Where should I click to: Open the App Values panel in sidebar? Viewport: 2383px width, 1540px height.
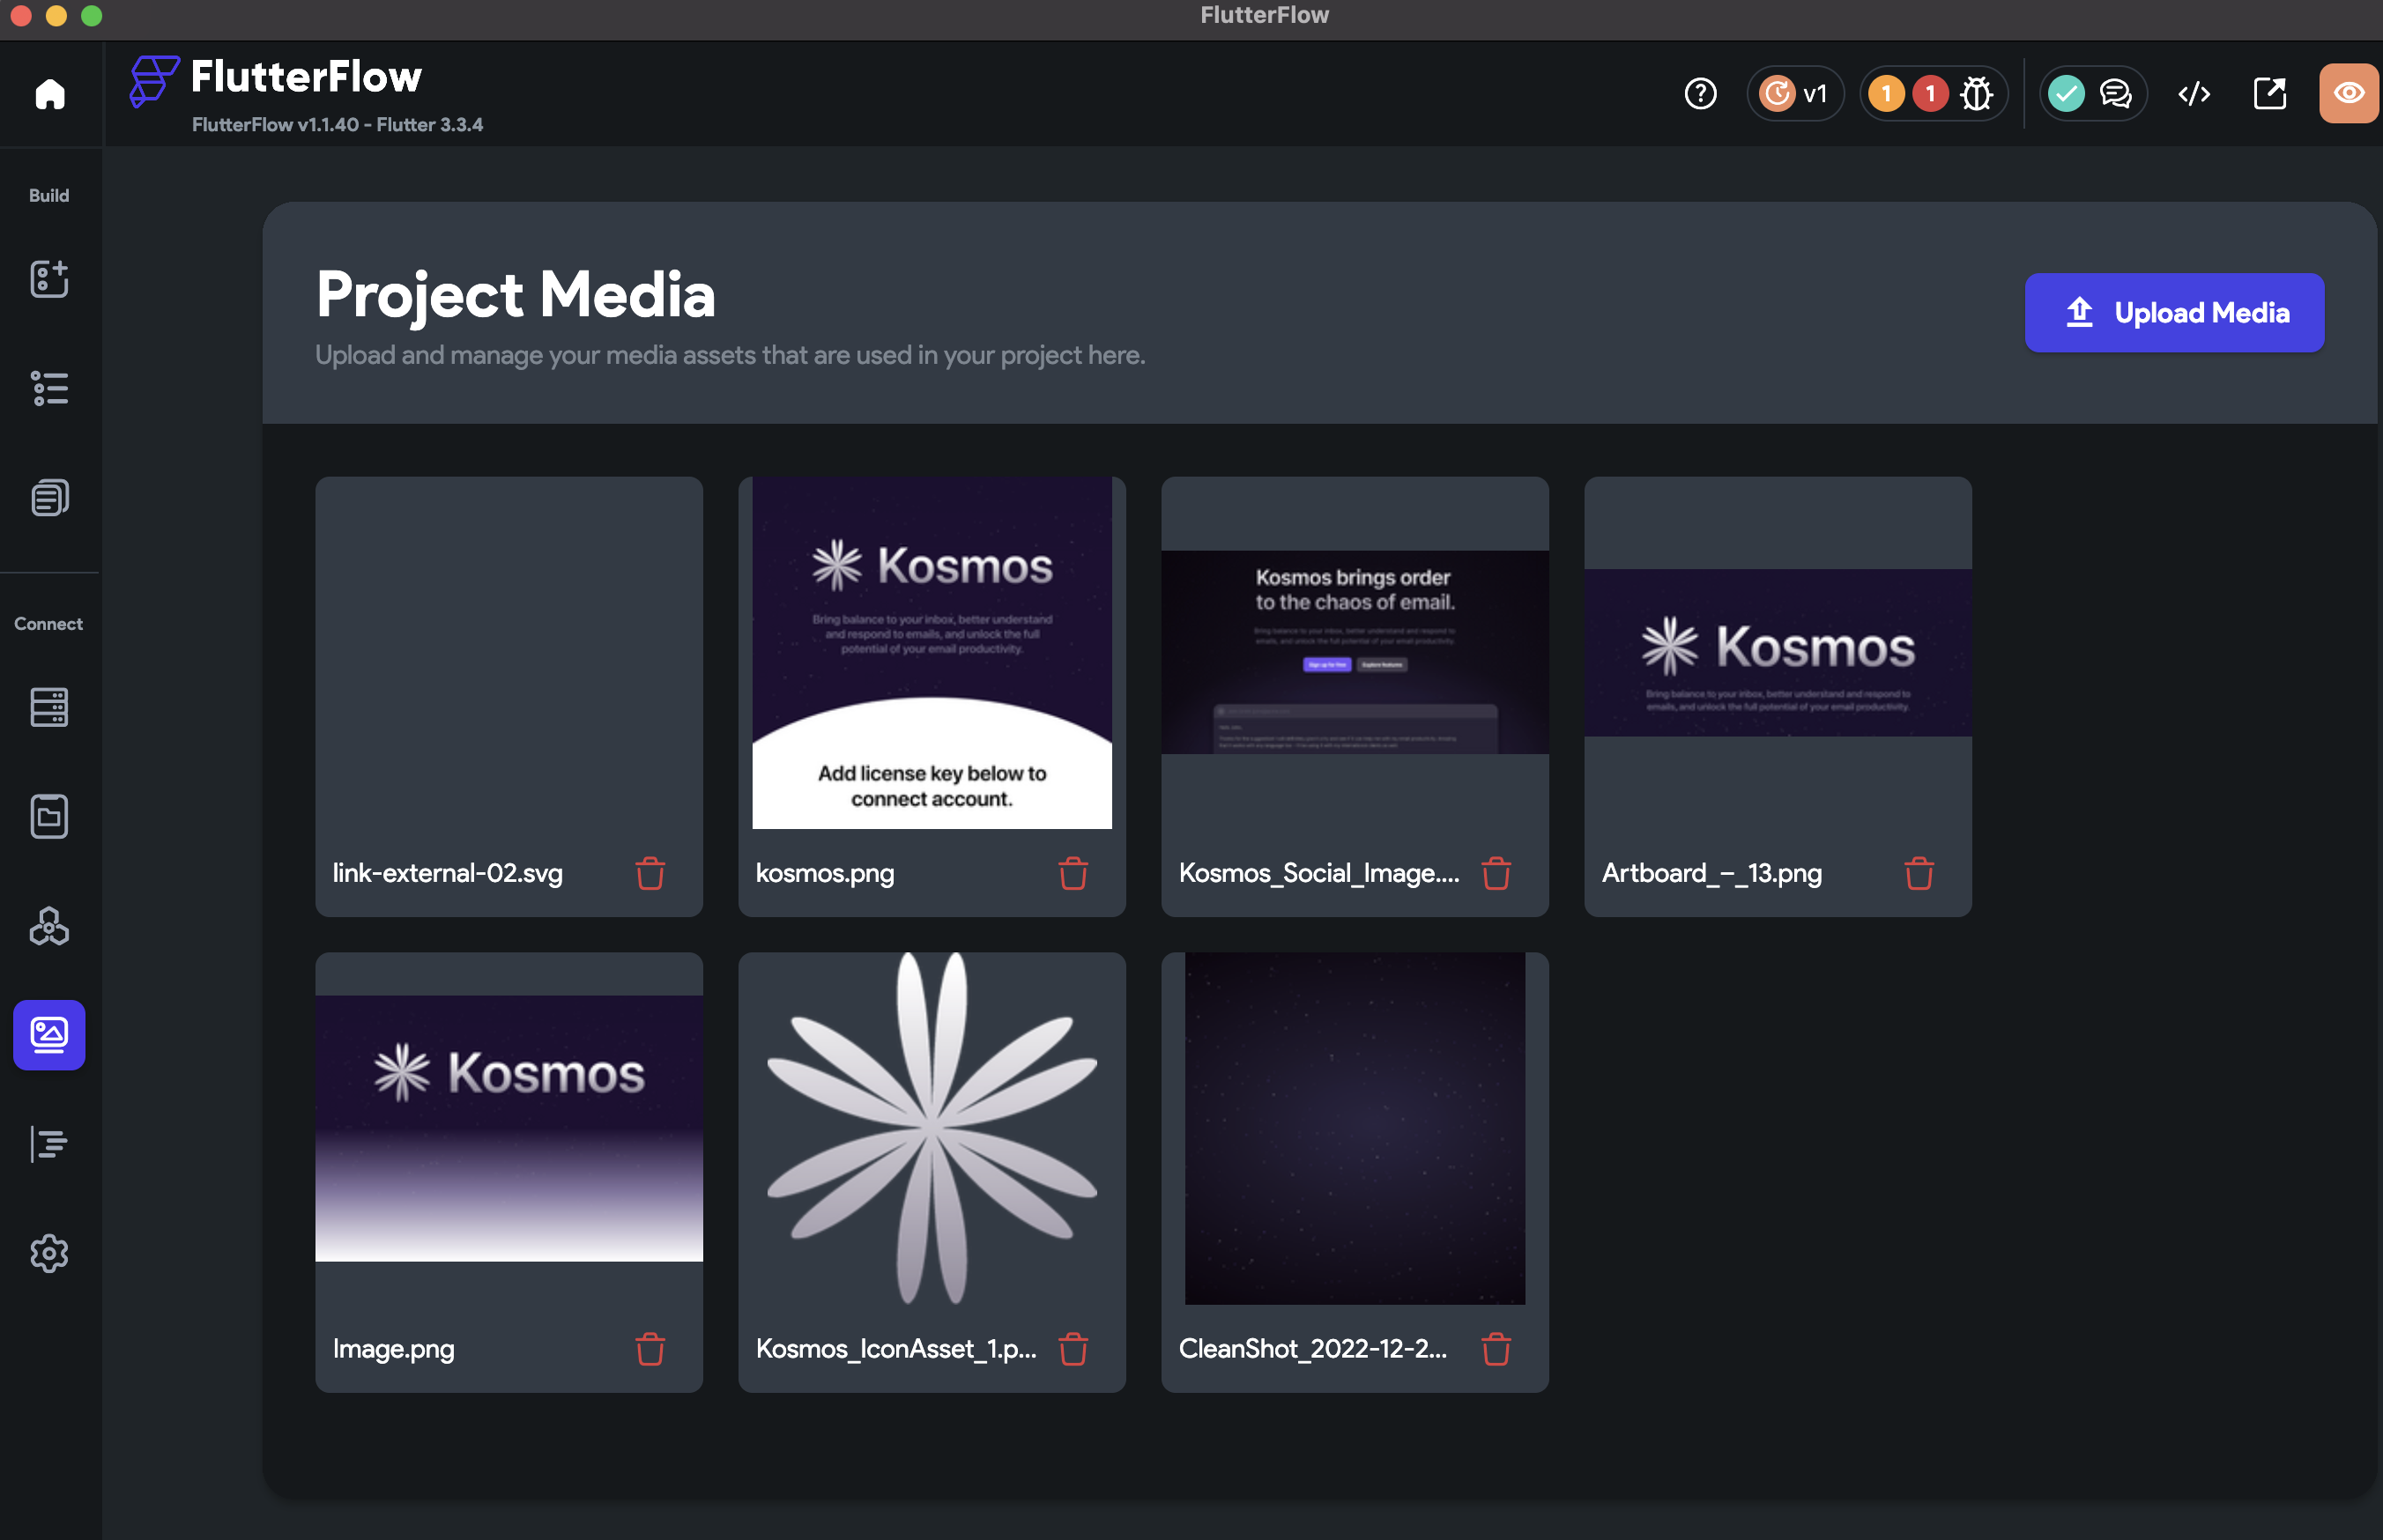click(49, 388)
